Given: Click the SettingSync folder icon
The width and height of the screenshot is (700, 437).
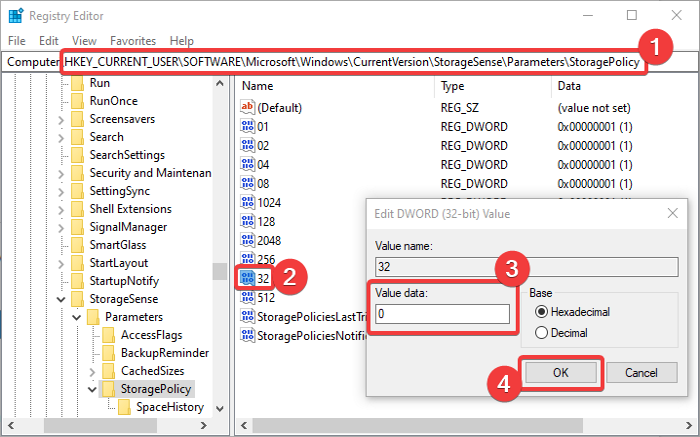Looking at the screenshot, I should point(77,191).
